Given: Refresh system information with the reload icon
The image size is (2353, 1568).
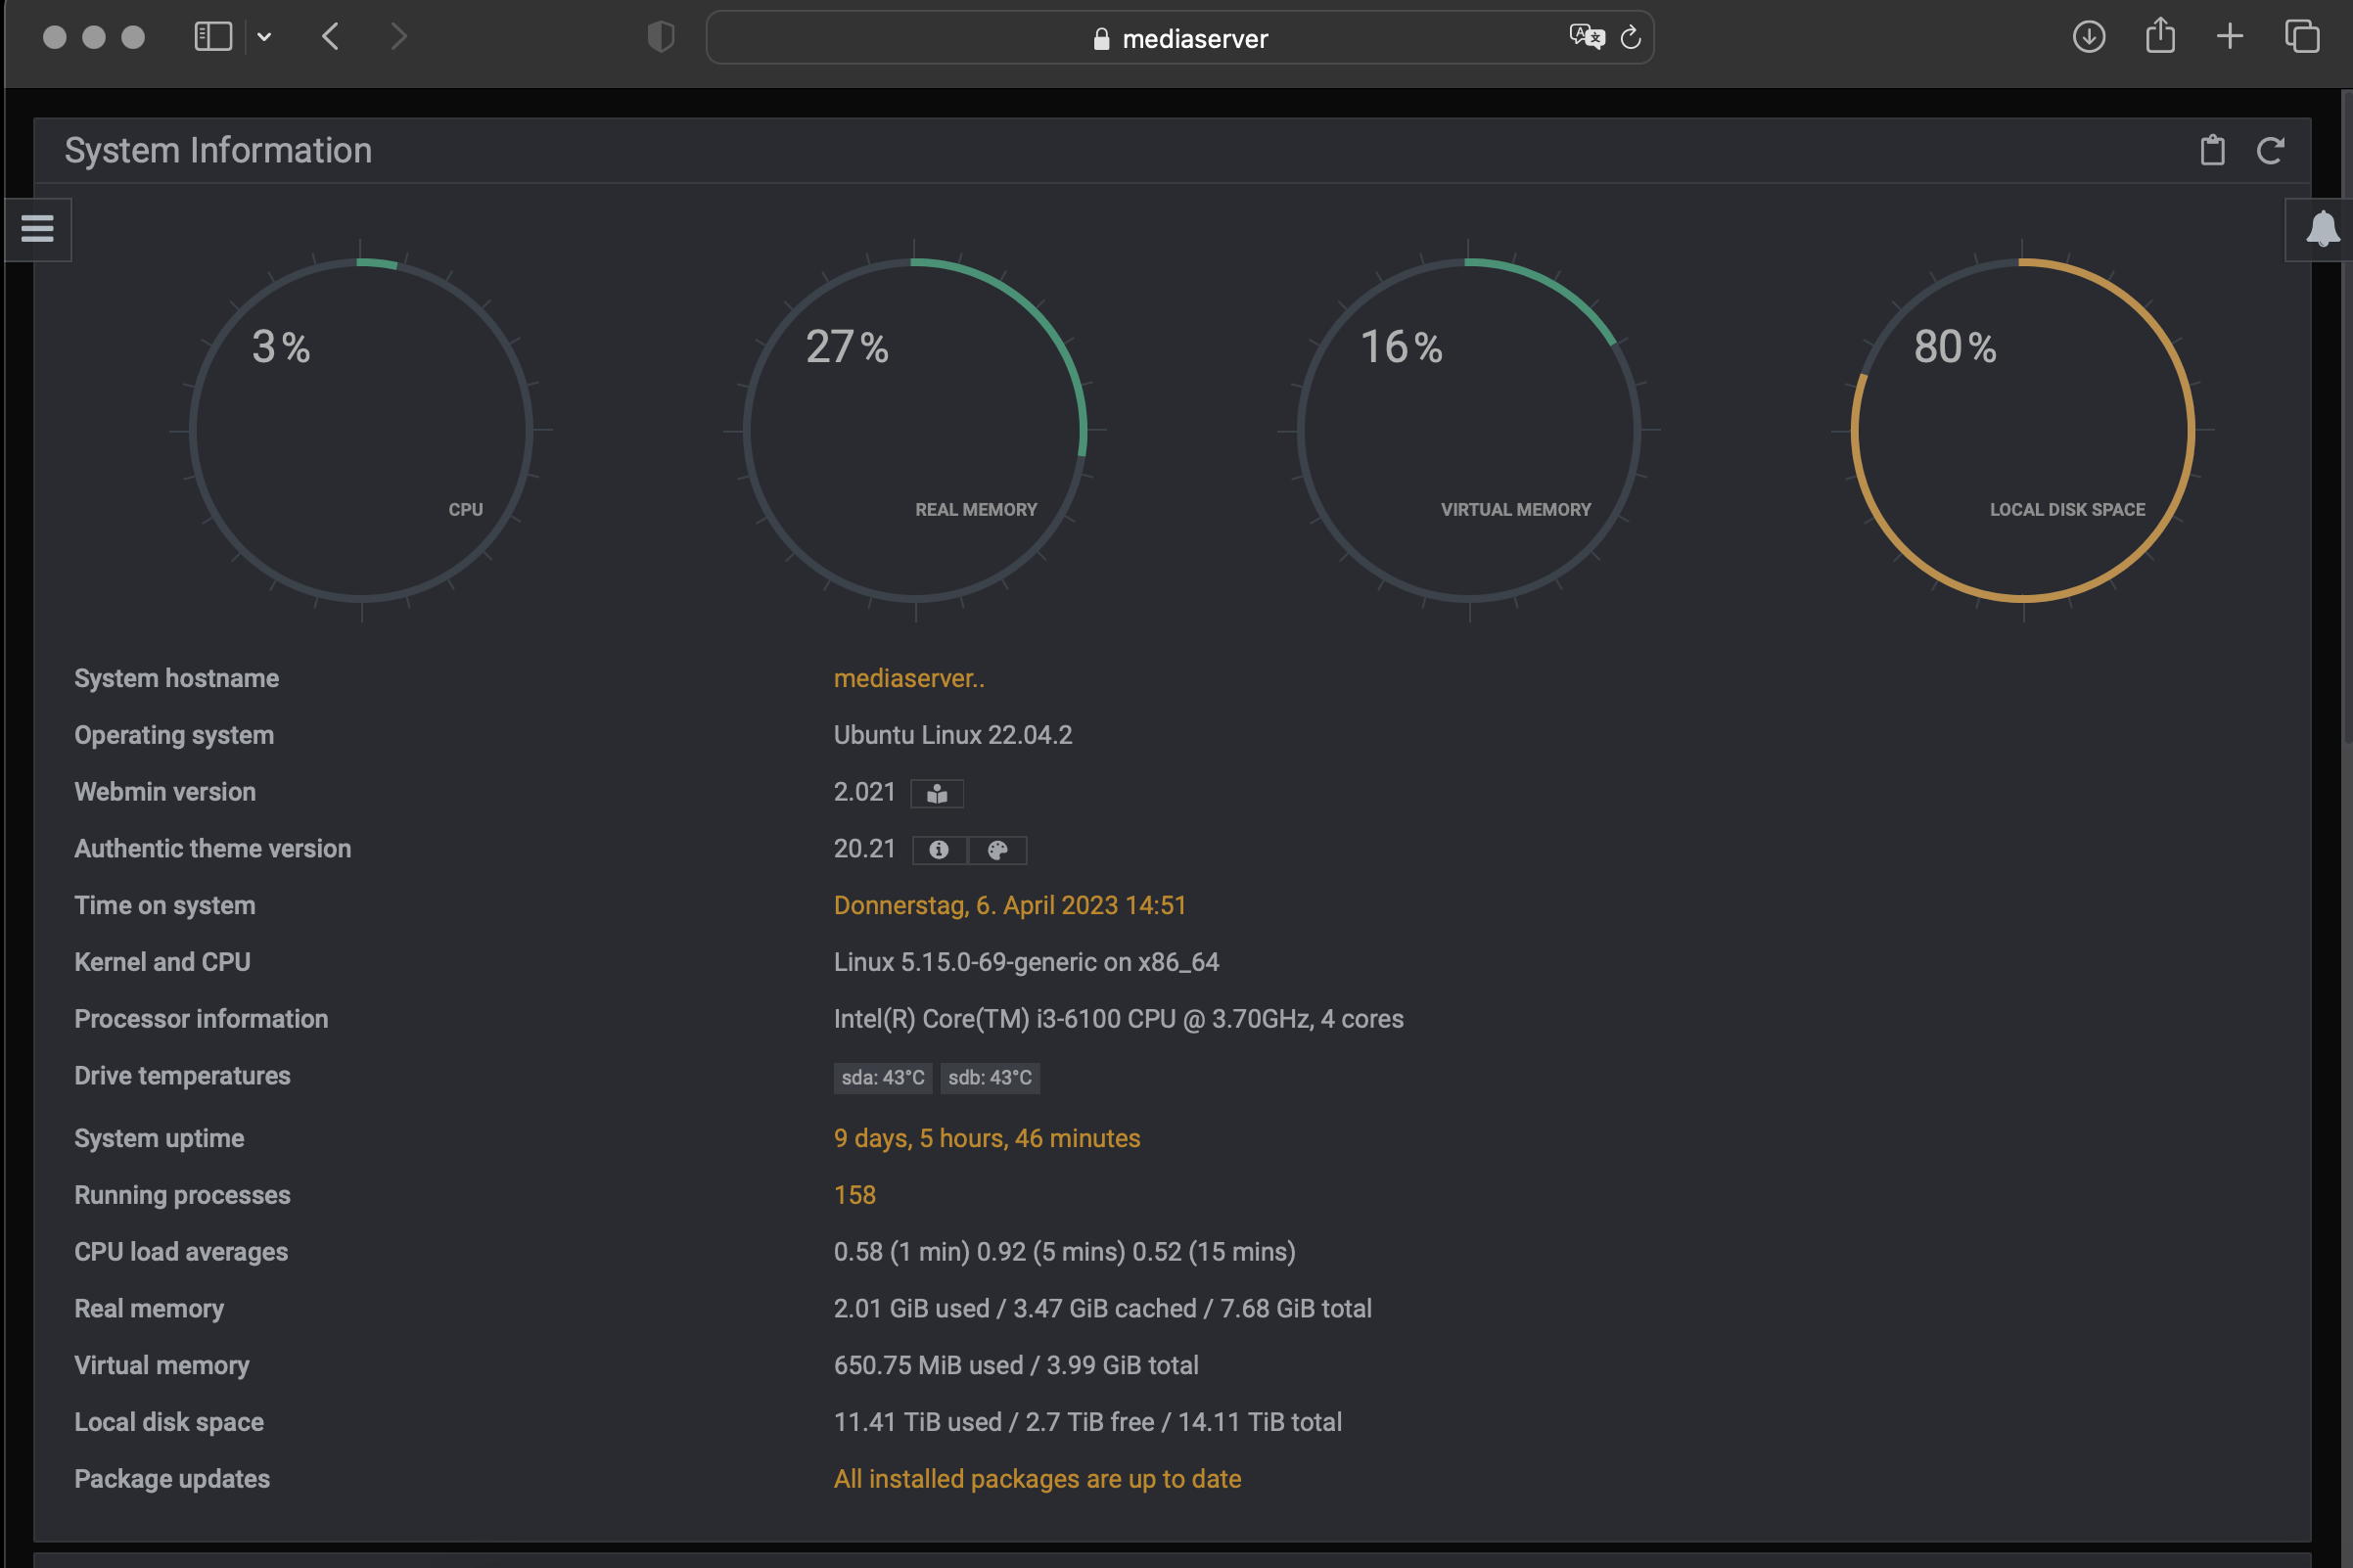Looking at the screenshot, I should (x=2270, y=151).
